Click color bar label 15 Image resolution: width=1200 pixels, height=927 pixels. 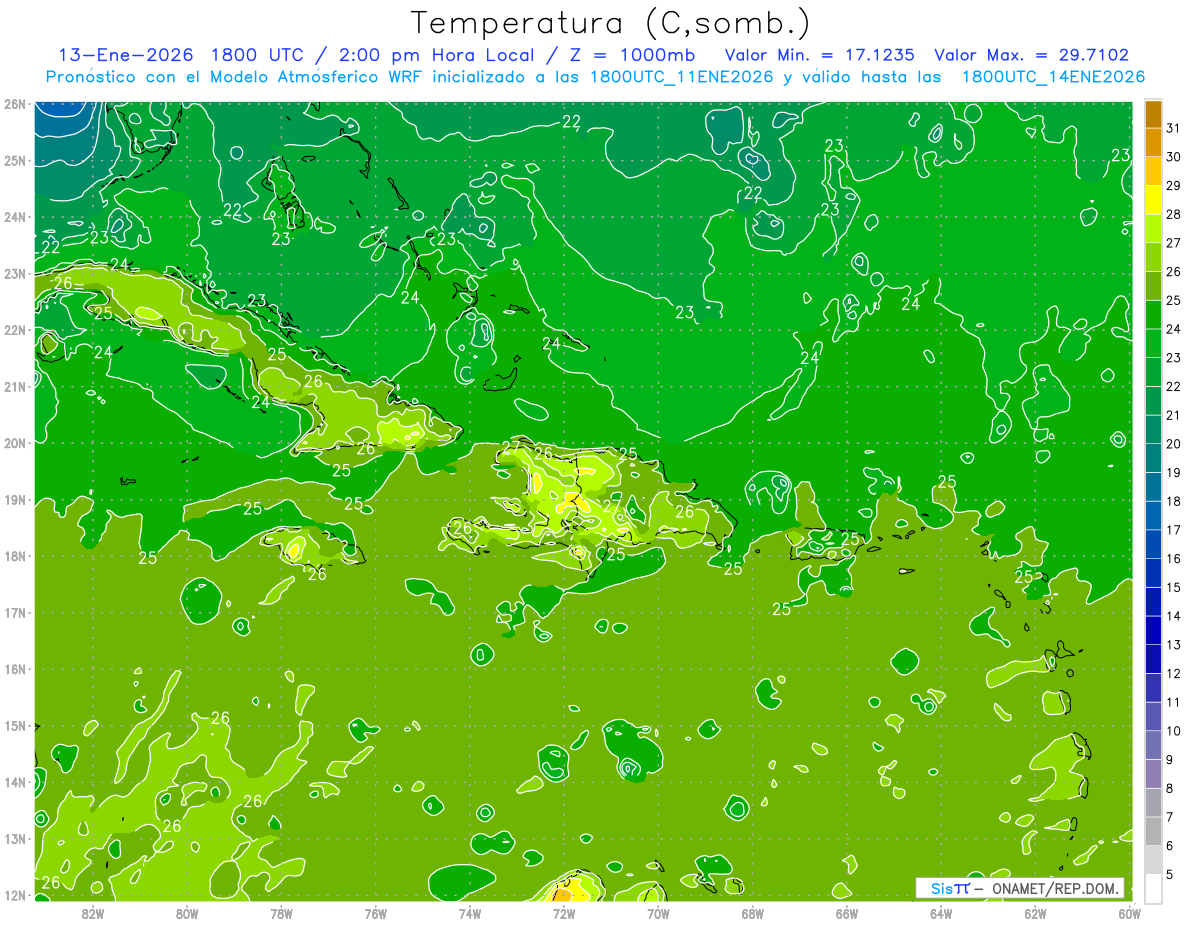coord(1173,587)
